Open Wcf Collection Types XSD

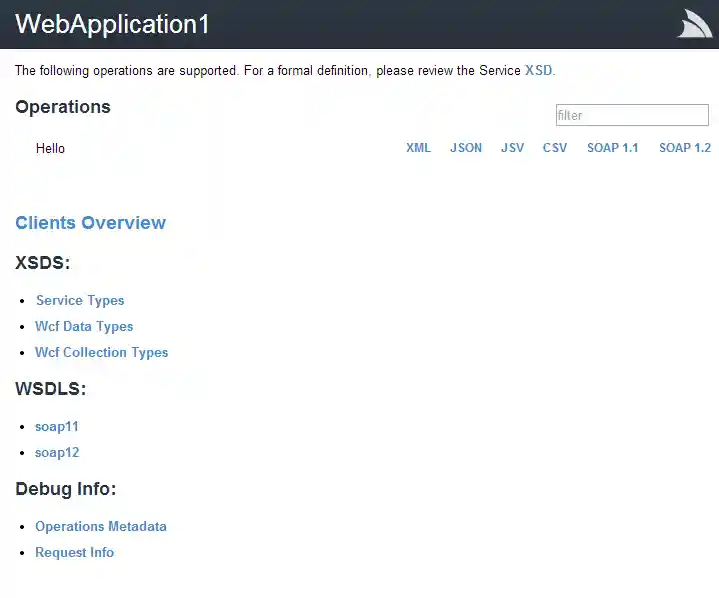(101, 352)
